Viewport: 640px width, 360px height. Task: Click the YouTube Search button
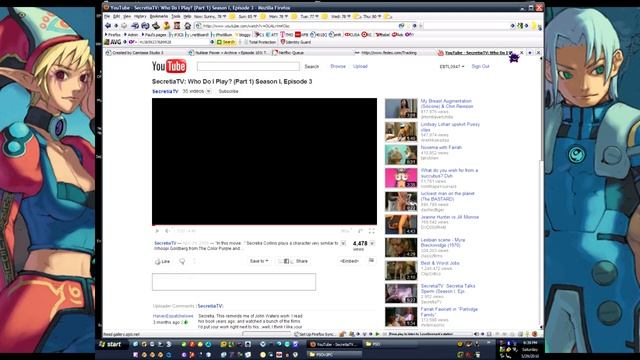tap(311, 66)
